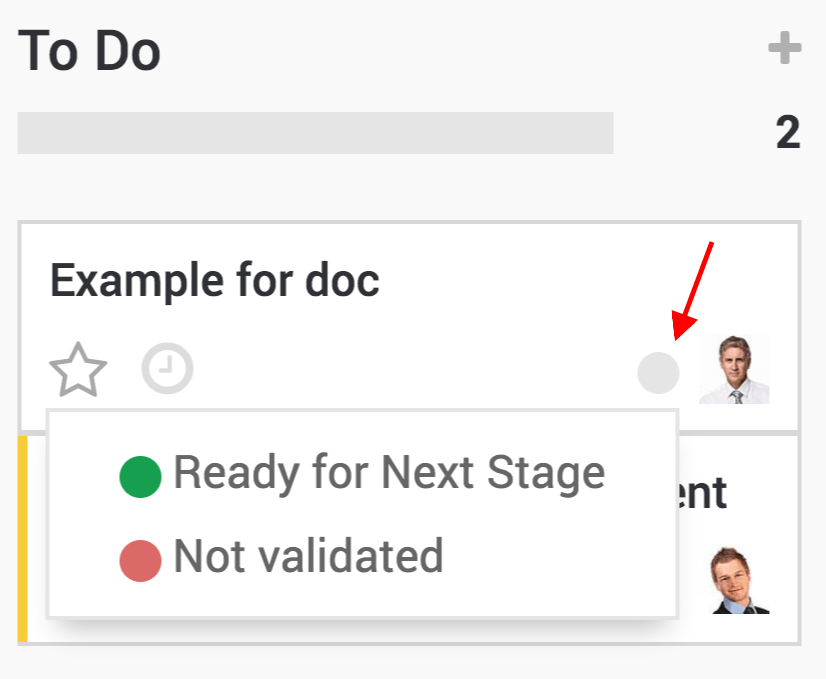Viewport: 826px width, 679px height.
Task: Click the gray progress bar under To Do
Action: tap(315, 131)
